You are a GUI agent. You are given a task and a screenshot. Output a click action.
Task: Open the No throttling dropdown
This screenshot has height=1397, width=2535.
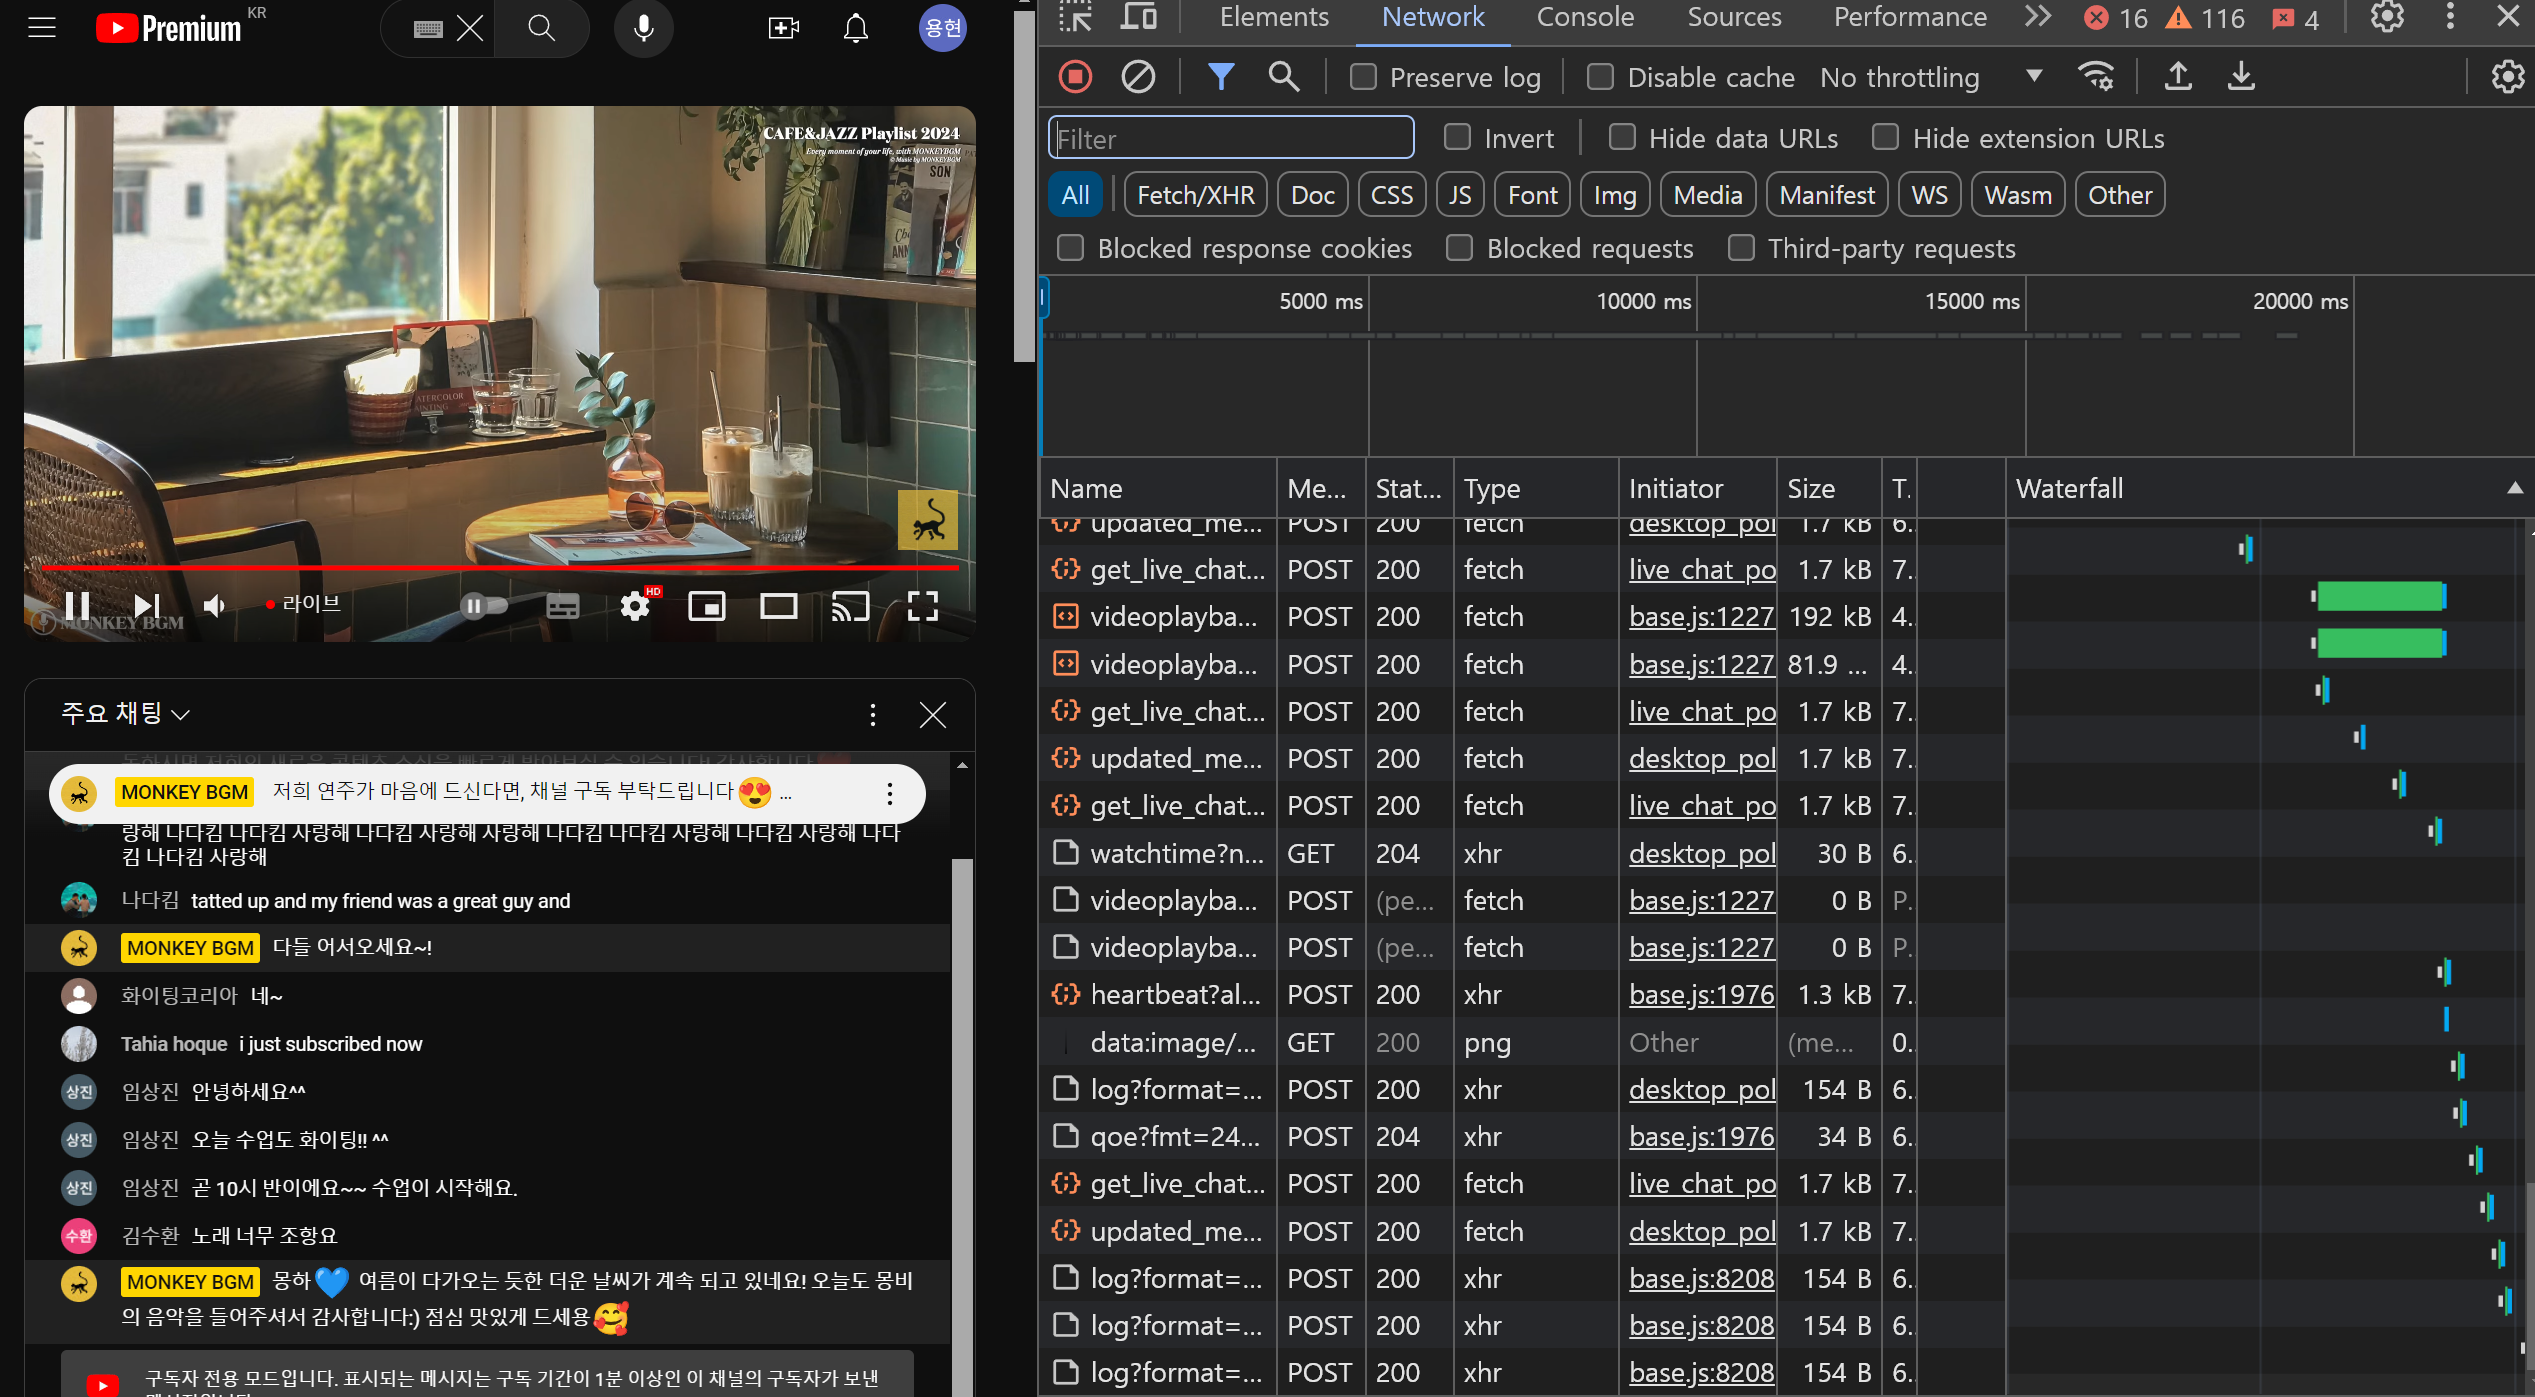tap(1930, 77)
